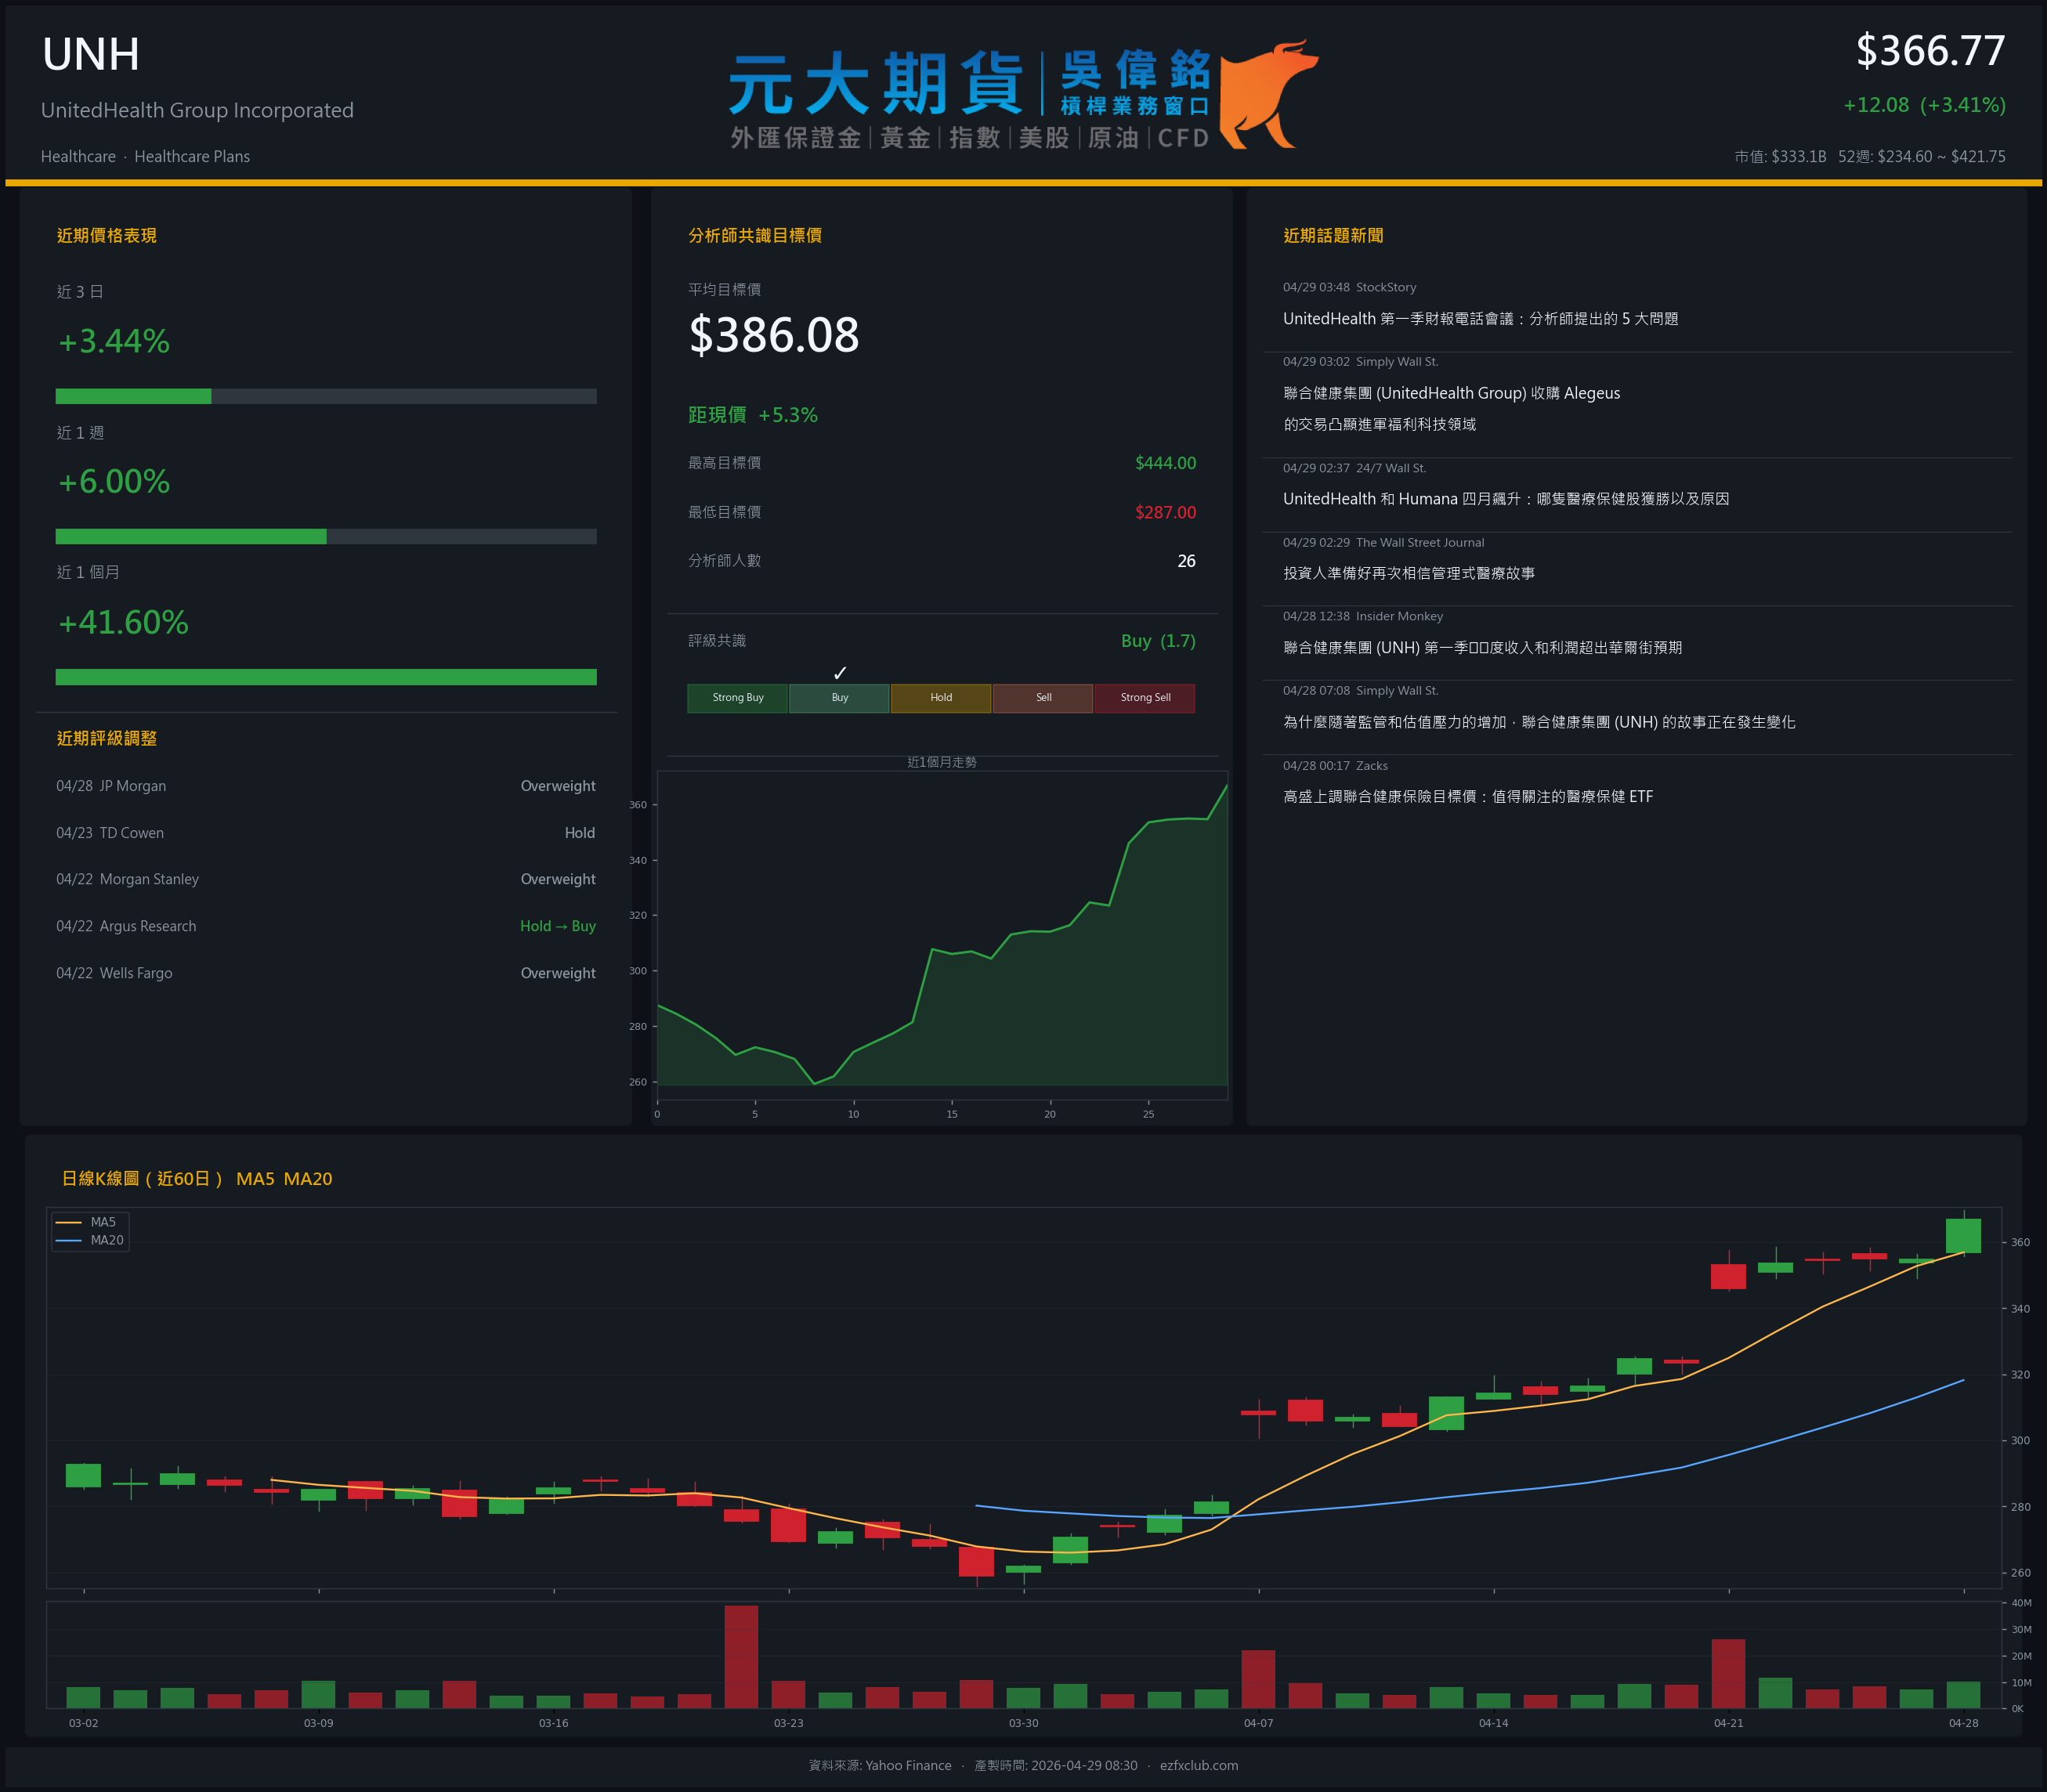
Task: Click the MA20 legend line marker
Action: tap(68, 1240)
